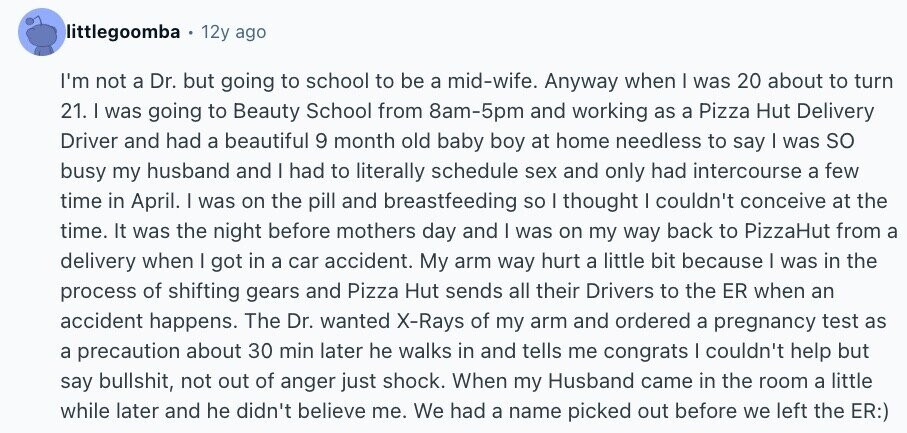This screenshot has width=907, height=433.
Task: Open the littlegoomba username profile link
Action: [123, 32]
